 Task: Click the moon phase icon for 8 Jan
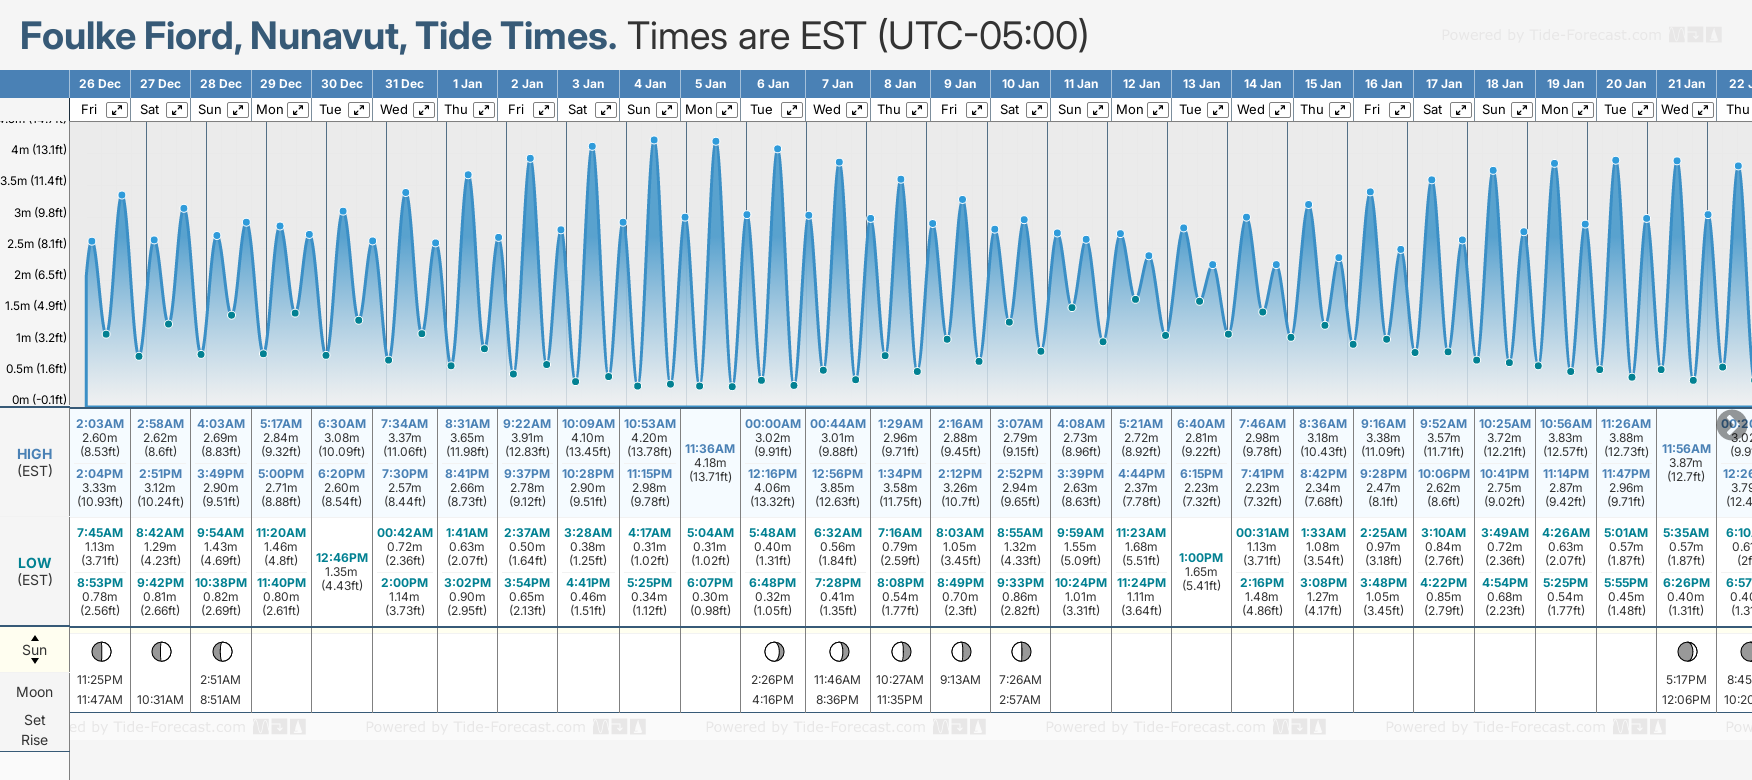[901, 652]
